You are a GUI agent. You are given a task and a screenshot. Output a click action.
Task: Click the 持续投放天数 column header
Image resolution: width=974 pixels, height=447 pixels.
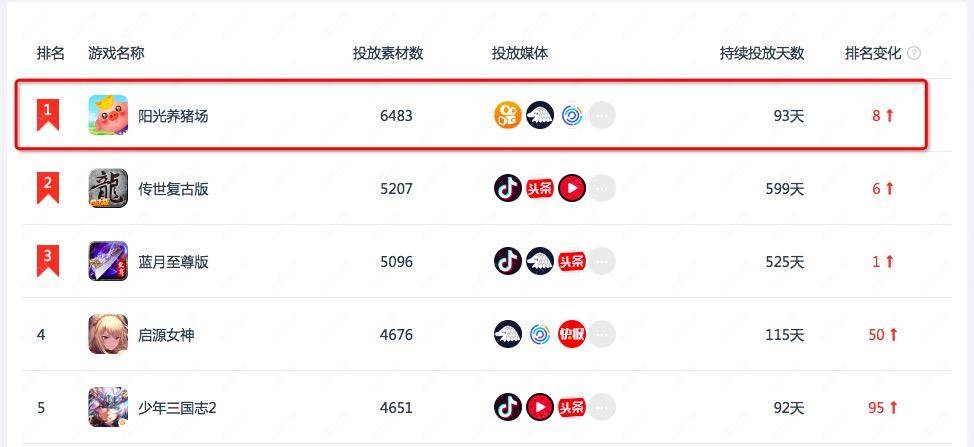pos(762,53)
